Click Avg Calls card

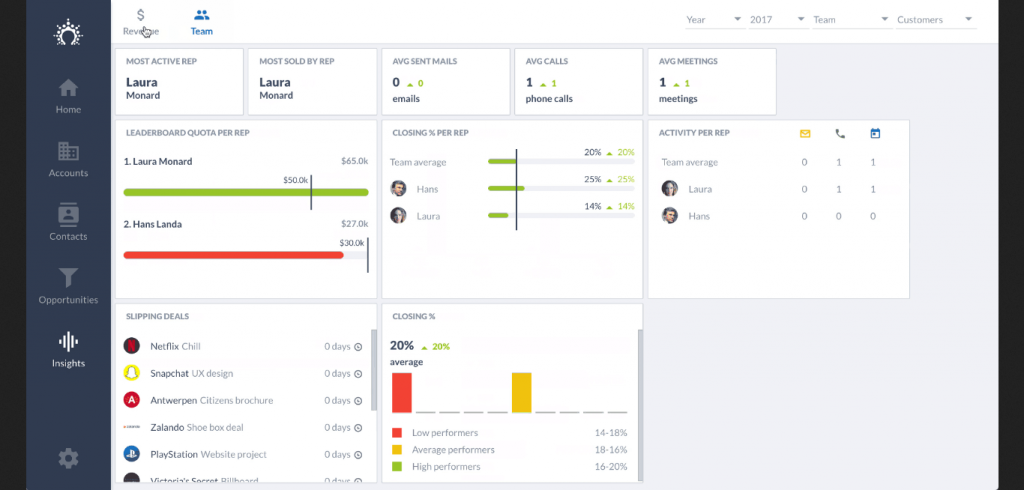(x=579, y=82)
